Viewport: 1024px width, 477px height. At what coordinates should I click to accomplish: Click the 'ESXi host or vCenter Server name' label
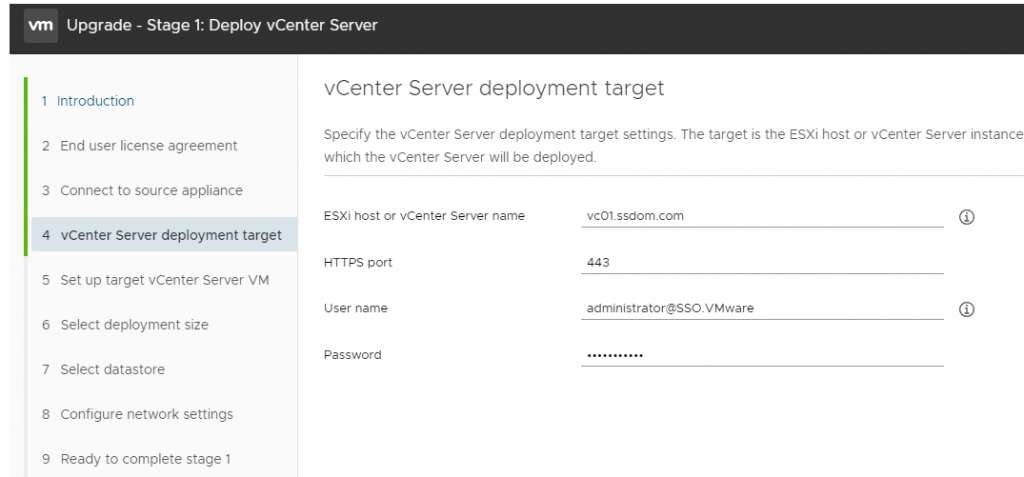(x=424, y=216)
